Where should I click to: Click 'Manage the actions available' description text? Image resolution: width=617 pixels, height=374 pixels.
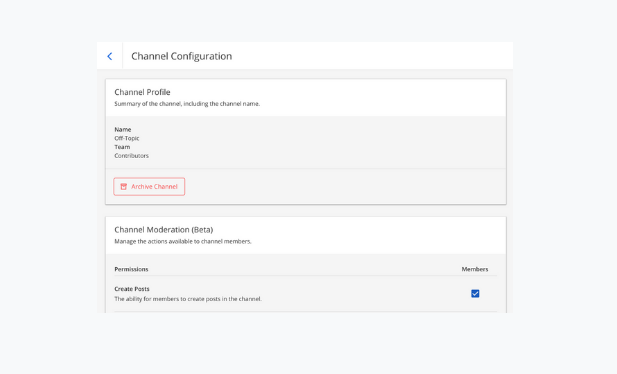coord(183,241)
